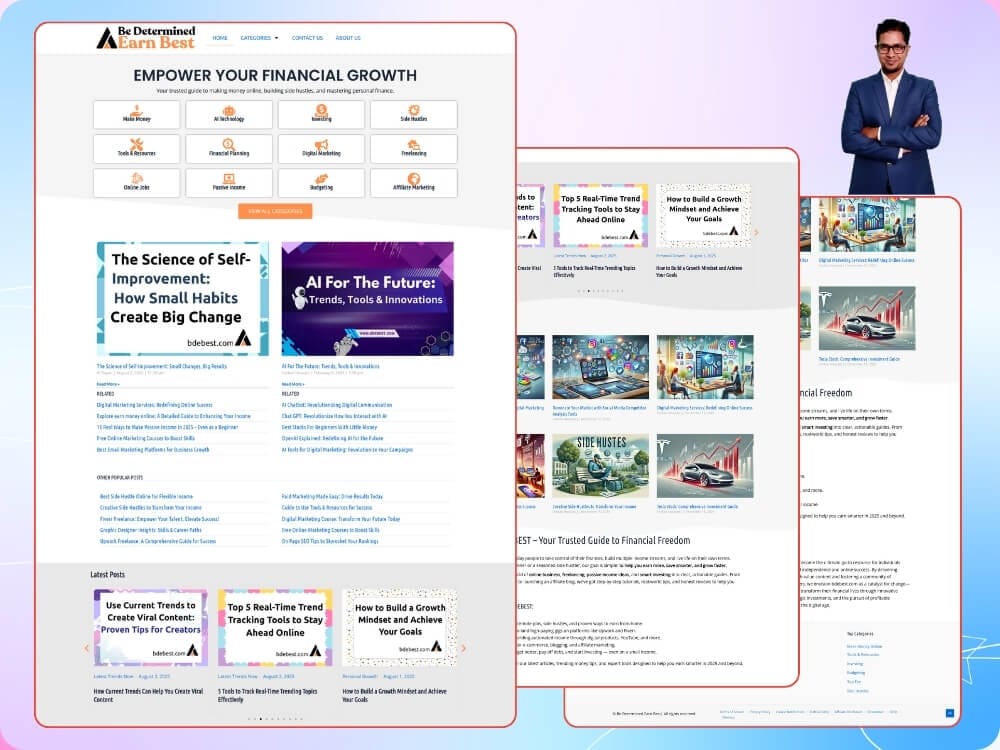Open the Facebook icon in the footer

pos(949,711)
